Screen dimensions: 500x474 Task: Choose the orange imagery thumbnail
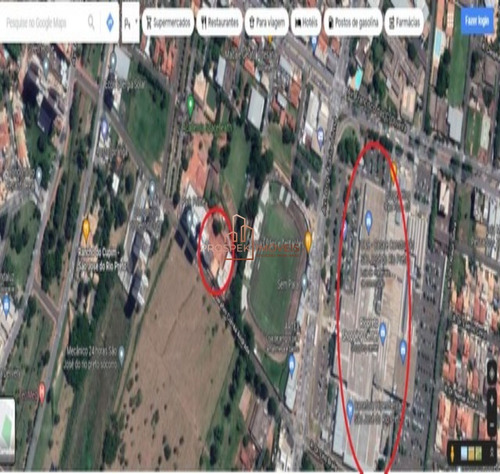471,454
